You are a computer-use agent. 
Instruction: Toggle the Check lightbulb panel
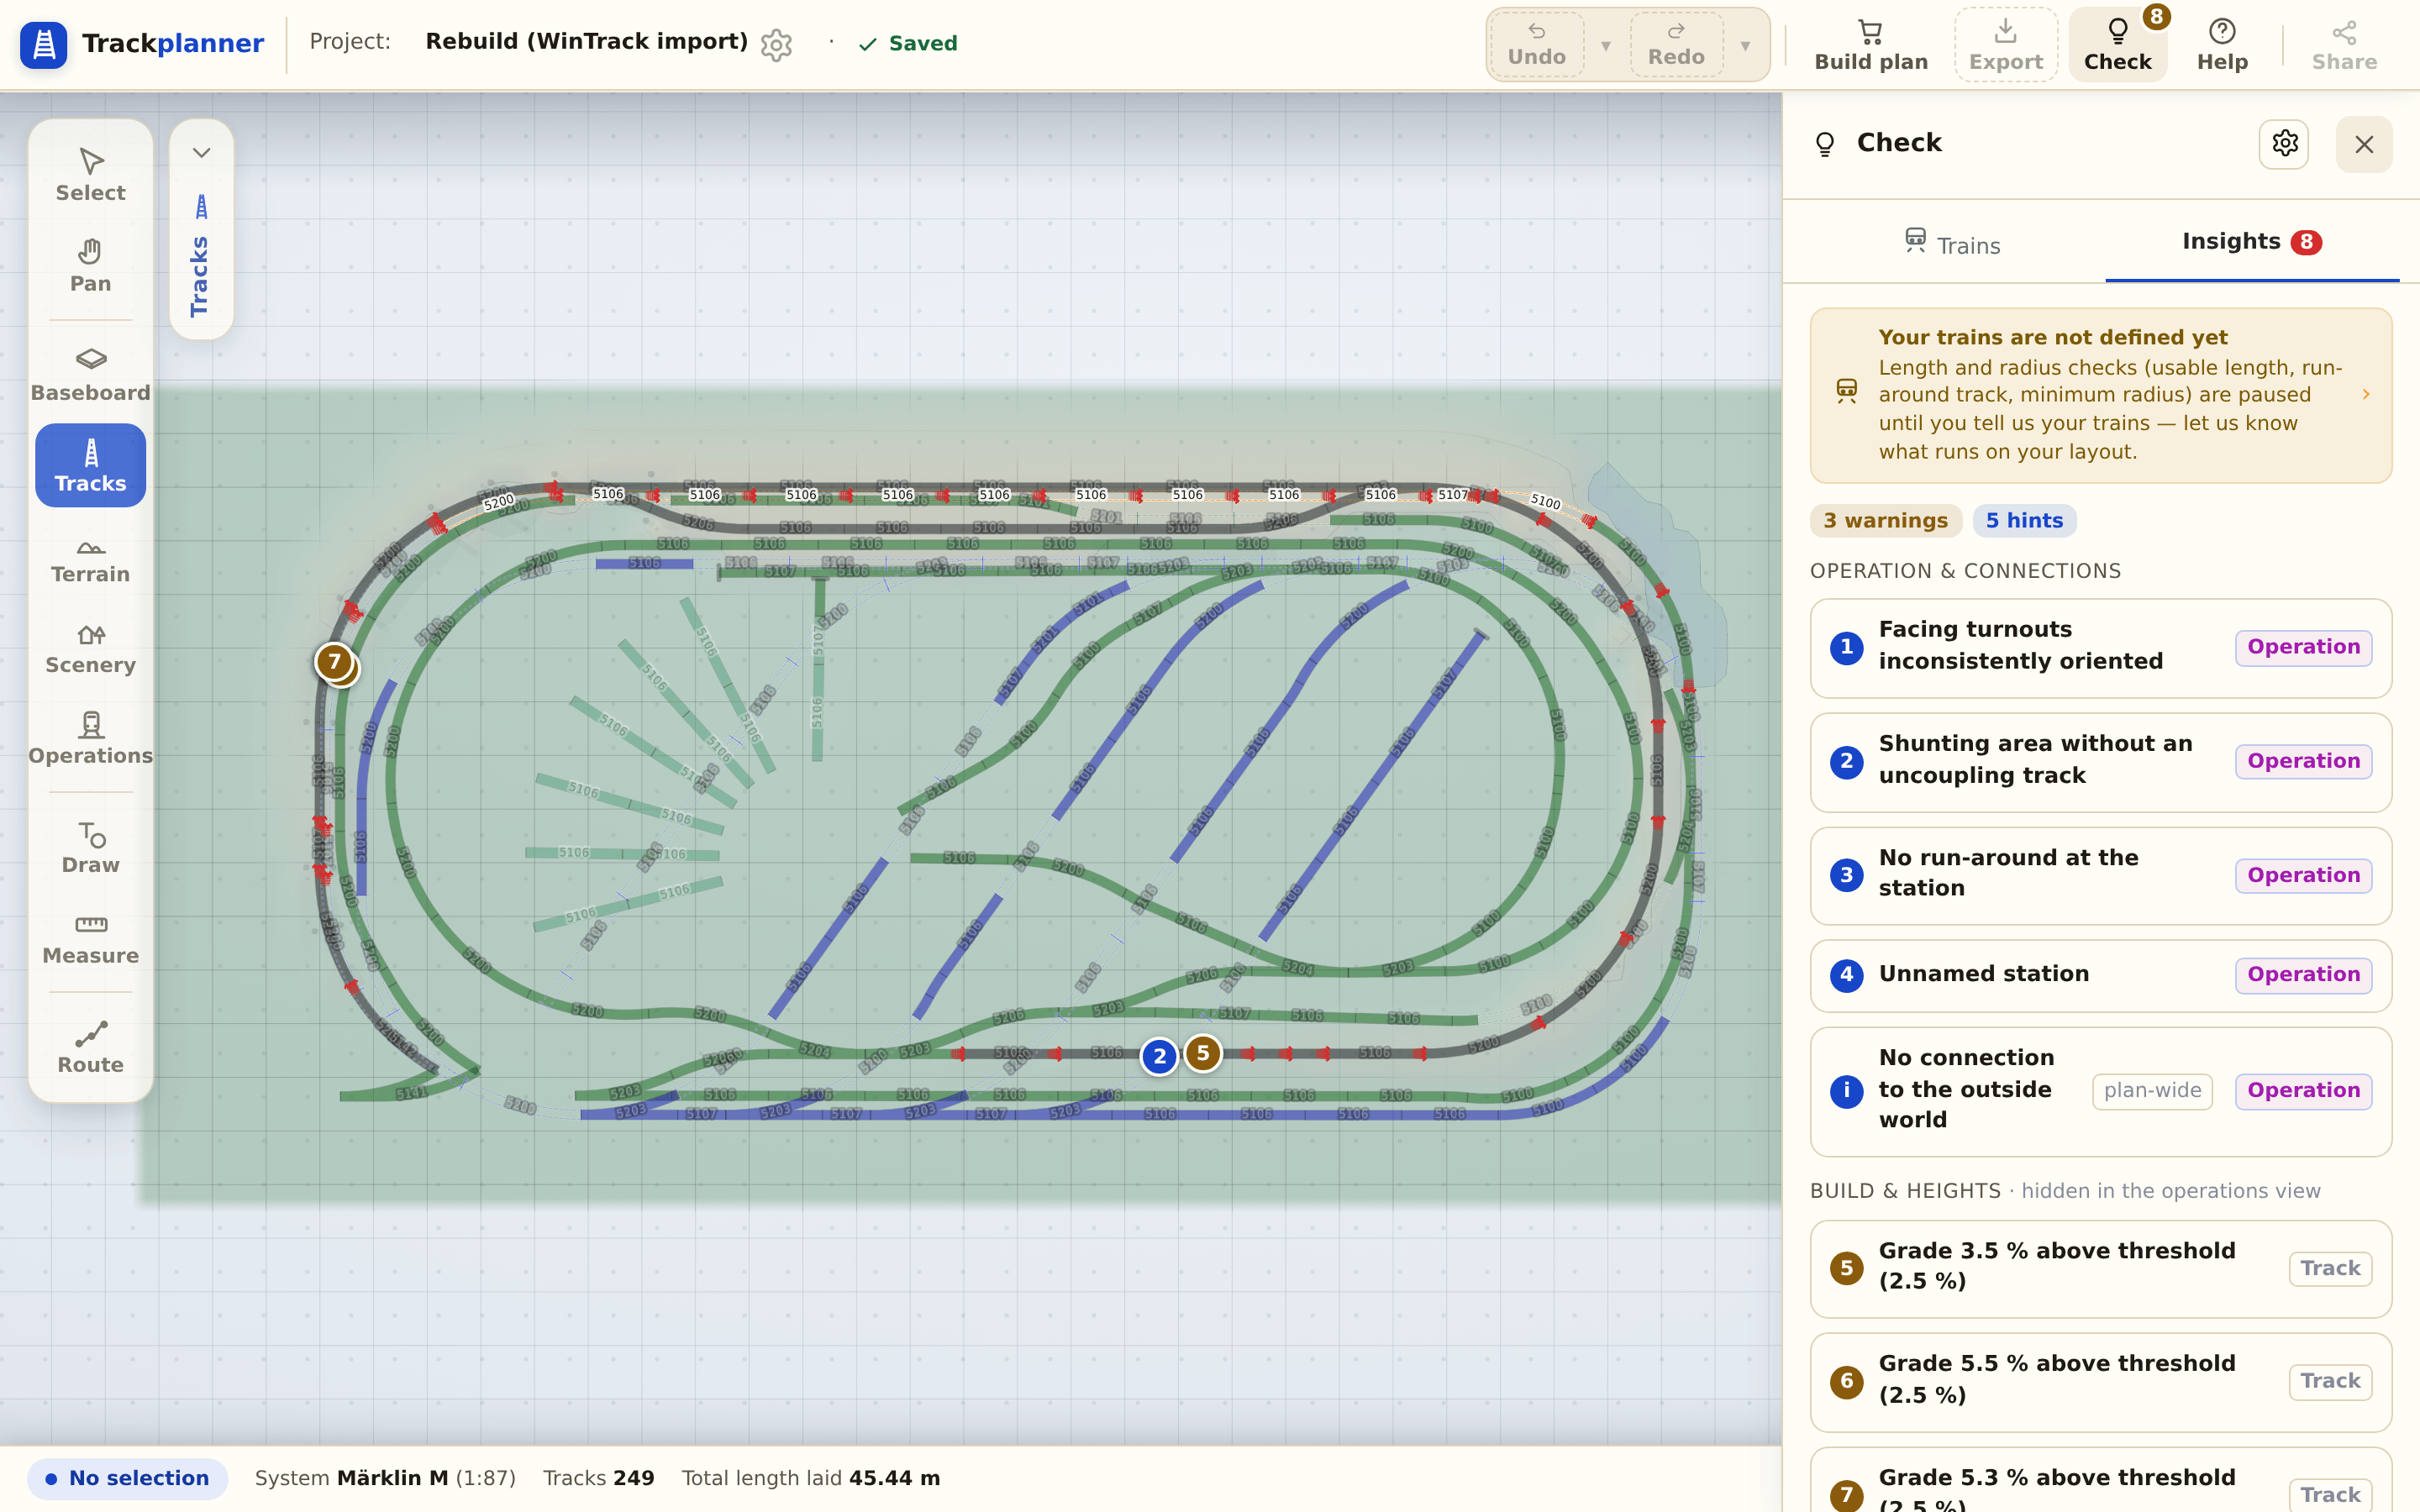2117,45
